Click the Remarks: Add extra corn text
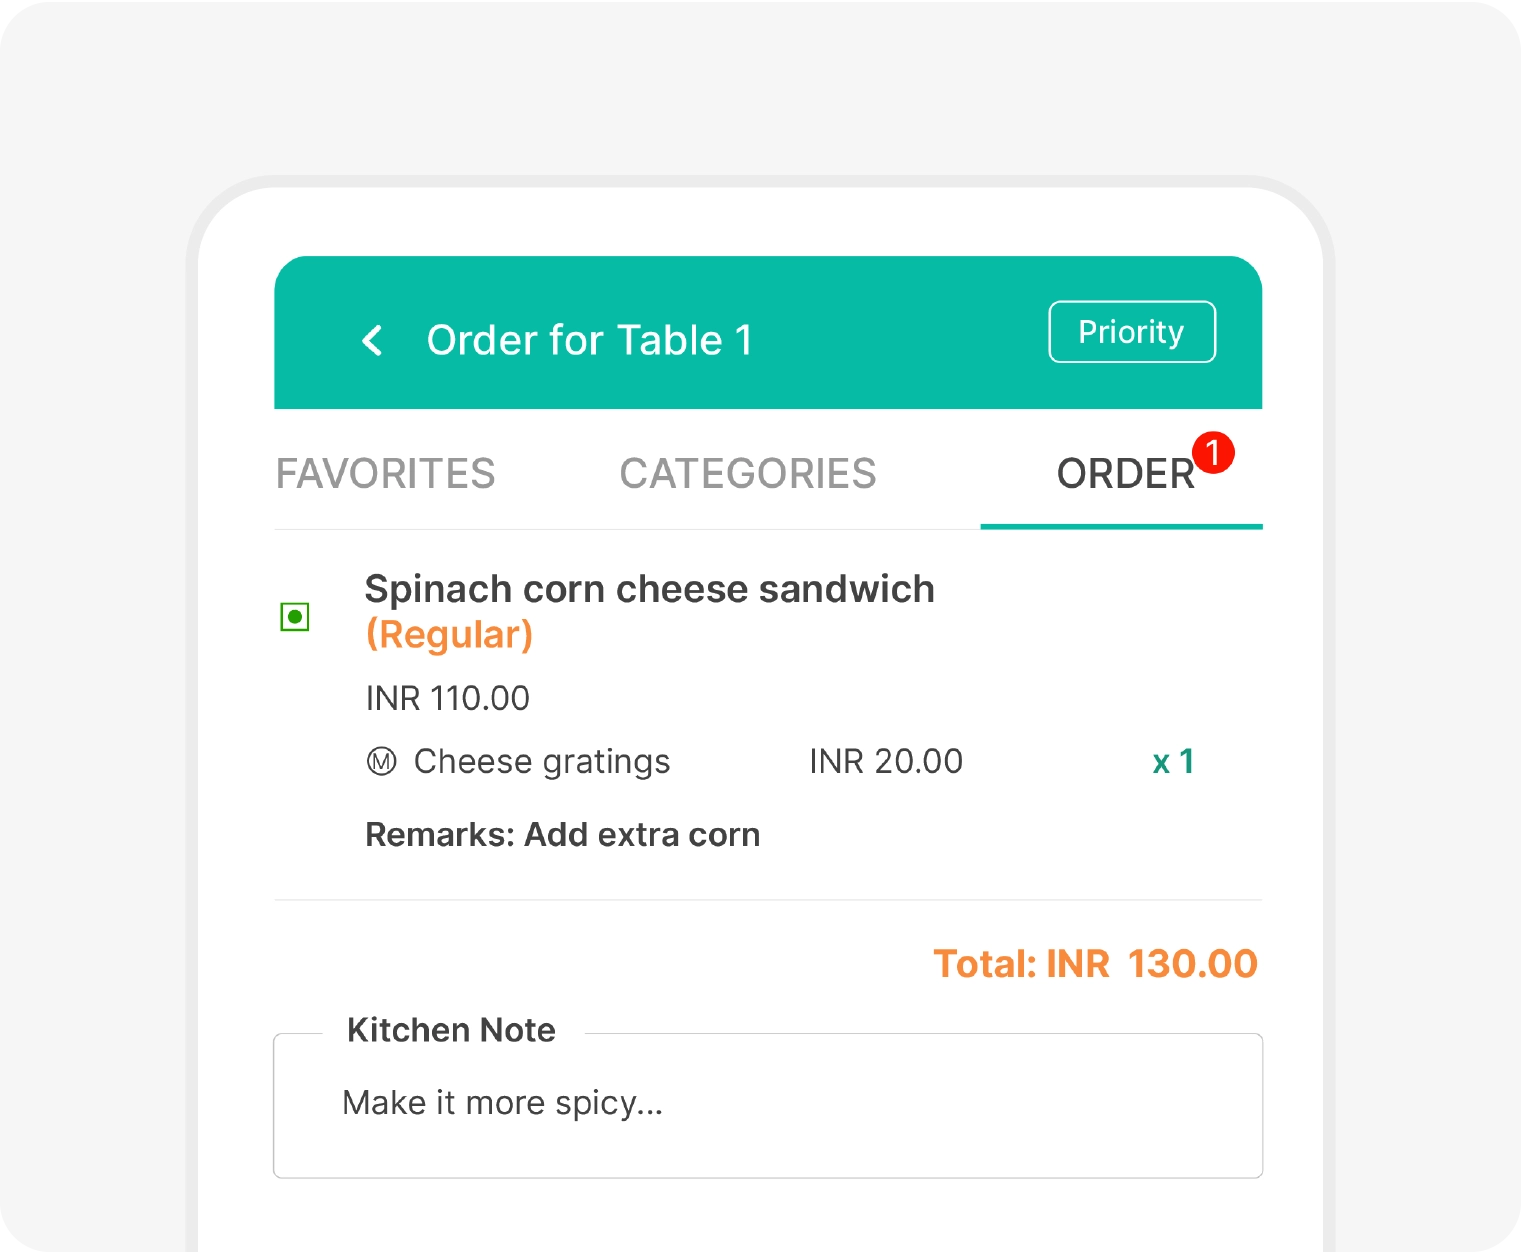The image size is (1521, 1254). [x=562, y=834]
